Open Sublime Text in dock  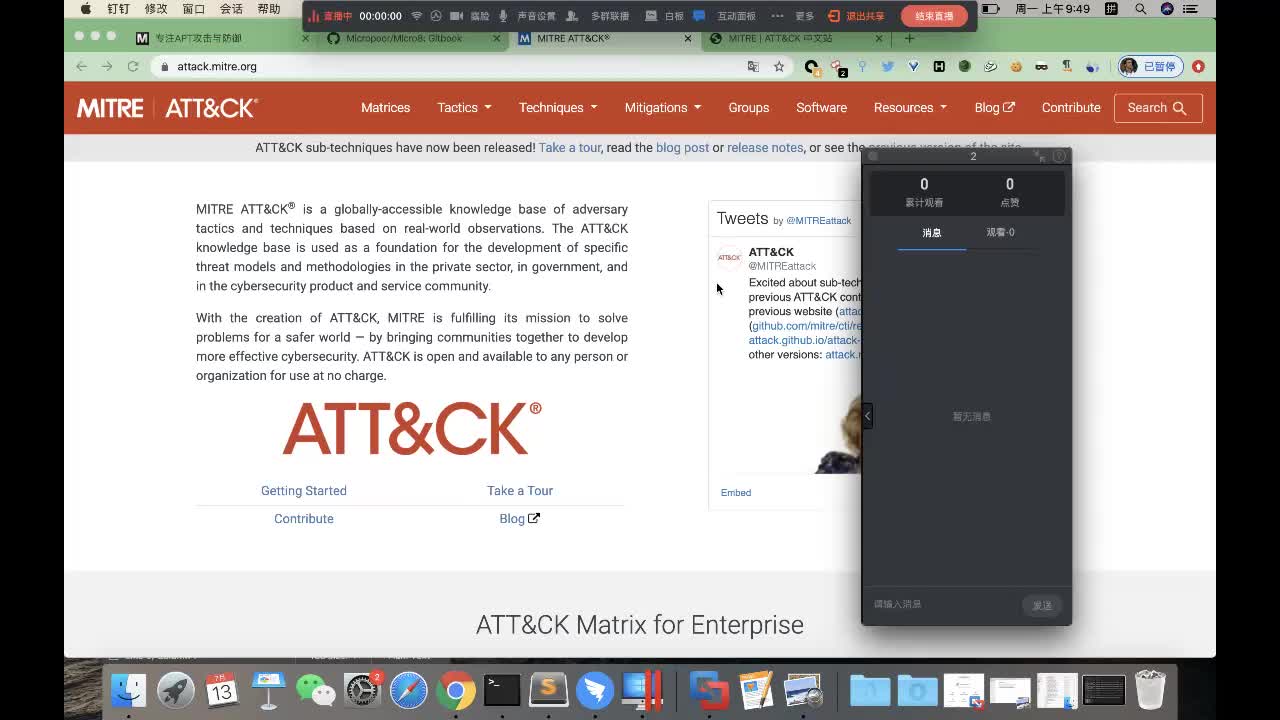point(549,690)
